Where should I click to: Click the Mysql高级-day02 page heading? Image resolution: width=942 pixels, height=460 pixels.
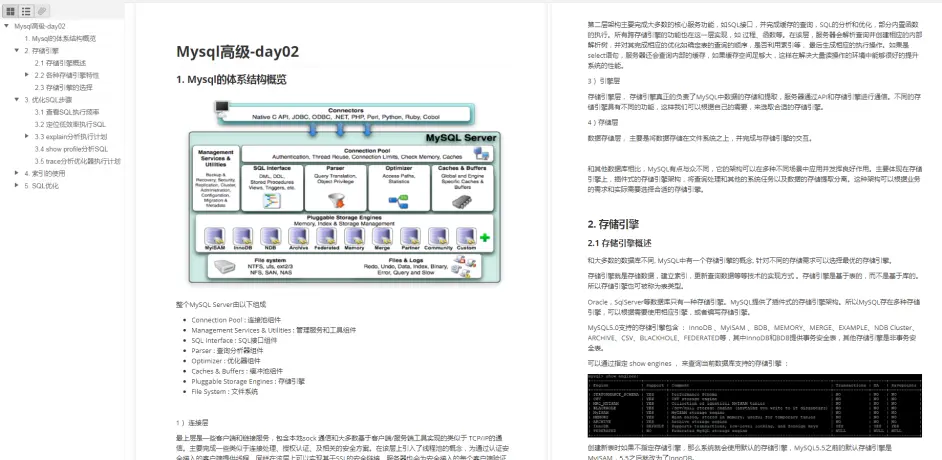coord(237,52)
